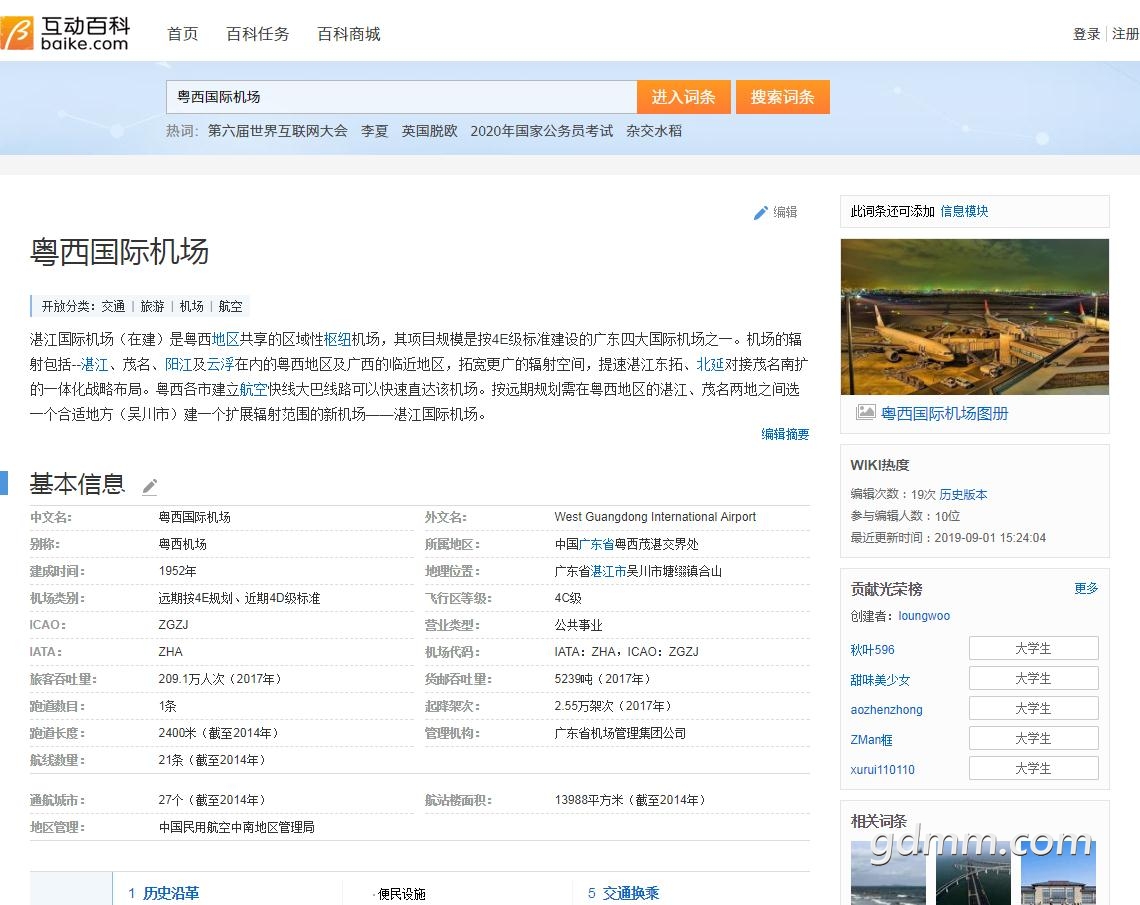
Task: Select hot search 英国脱欧
Action: pos(429,131)
